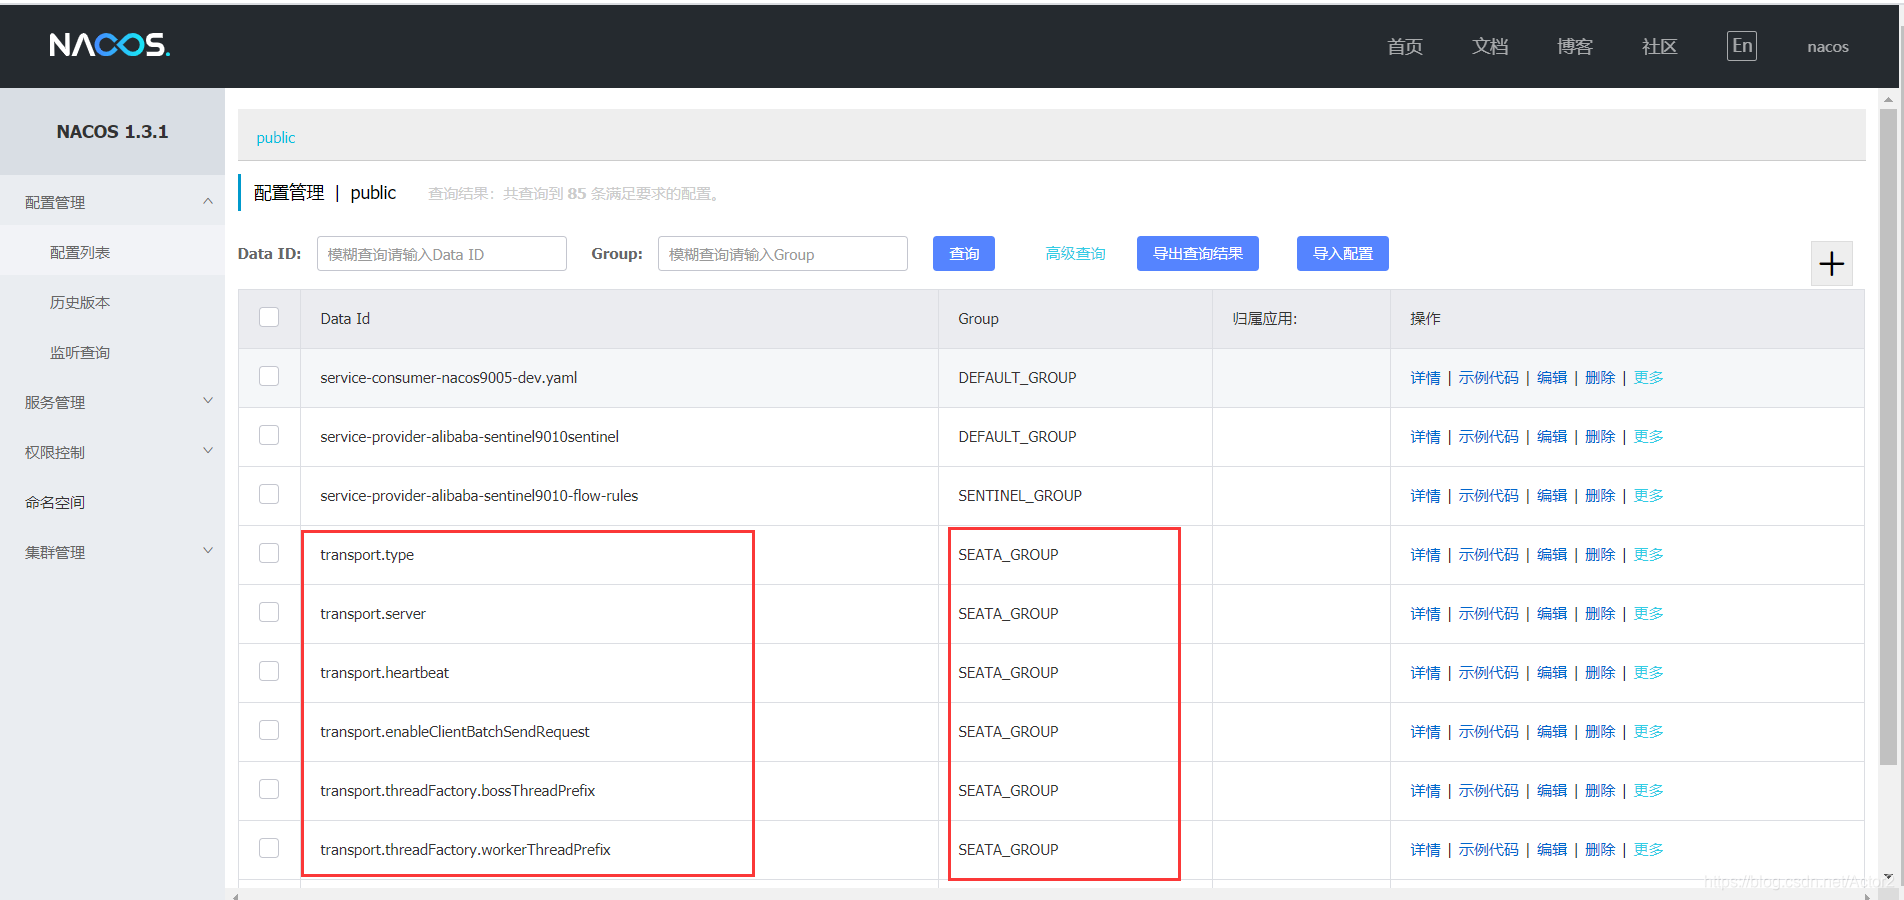
Task: Focus the Data ID search field
Action: 442,254
